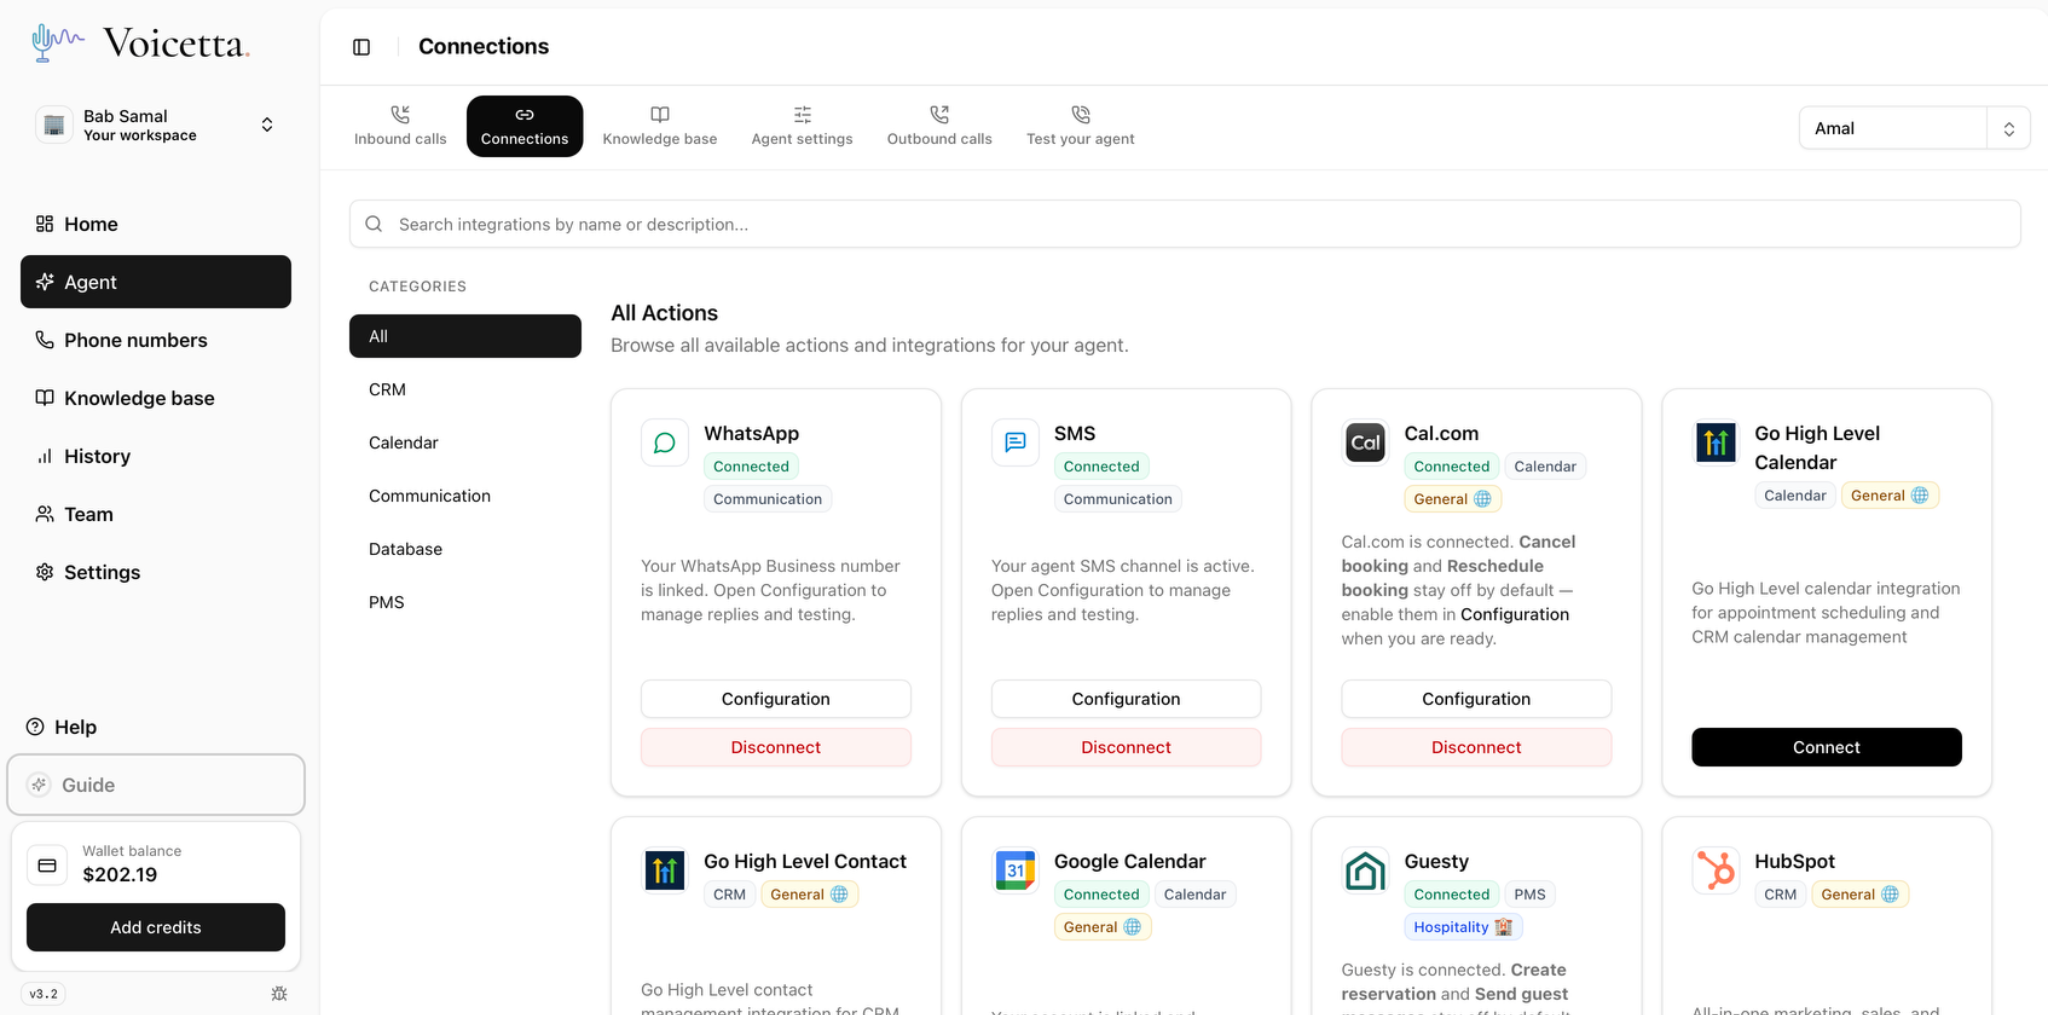This screenshot has width=2048, height=1015.
Task: Click the HubSpot logo icon
Action: (1716, 871)
